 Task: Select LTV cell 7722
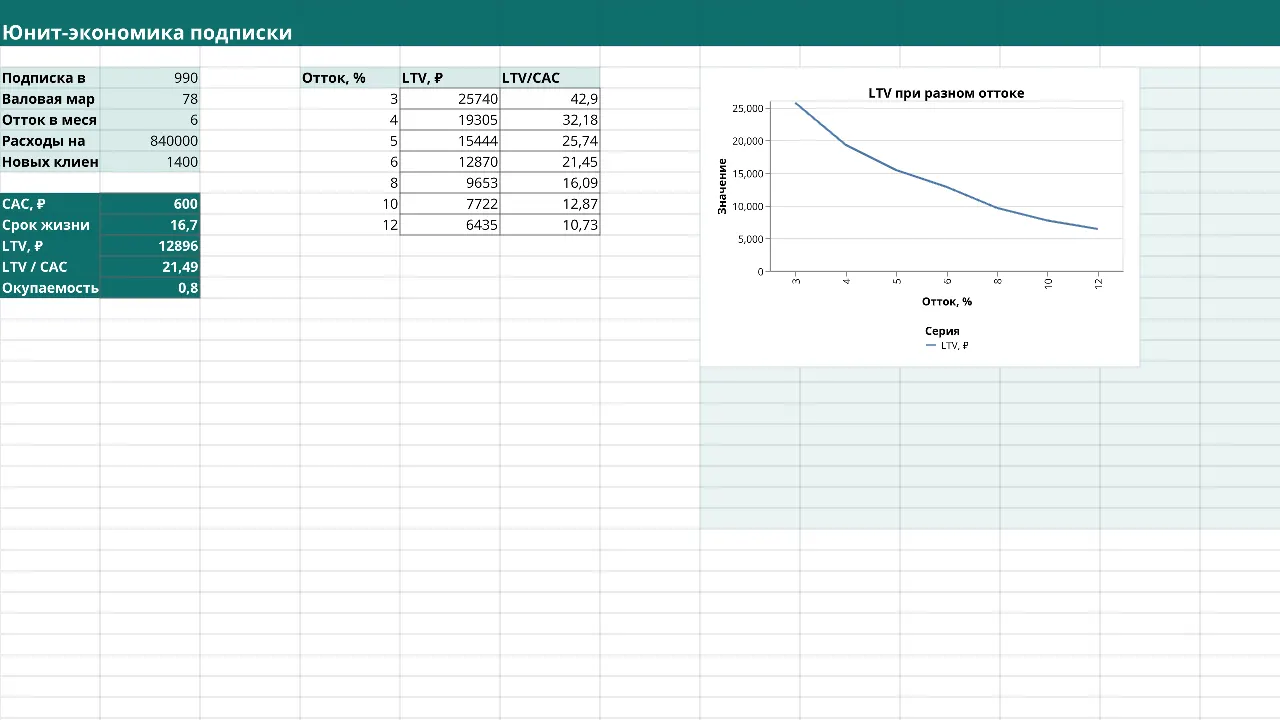(x=450, y=204)
